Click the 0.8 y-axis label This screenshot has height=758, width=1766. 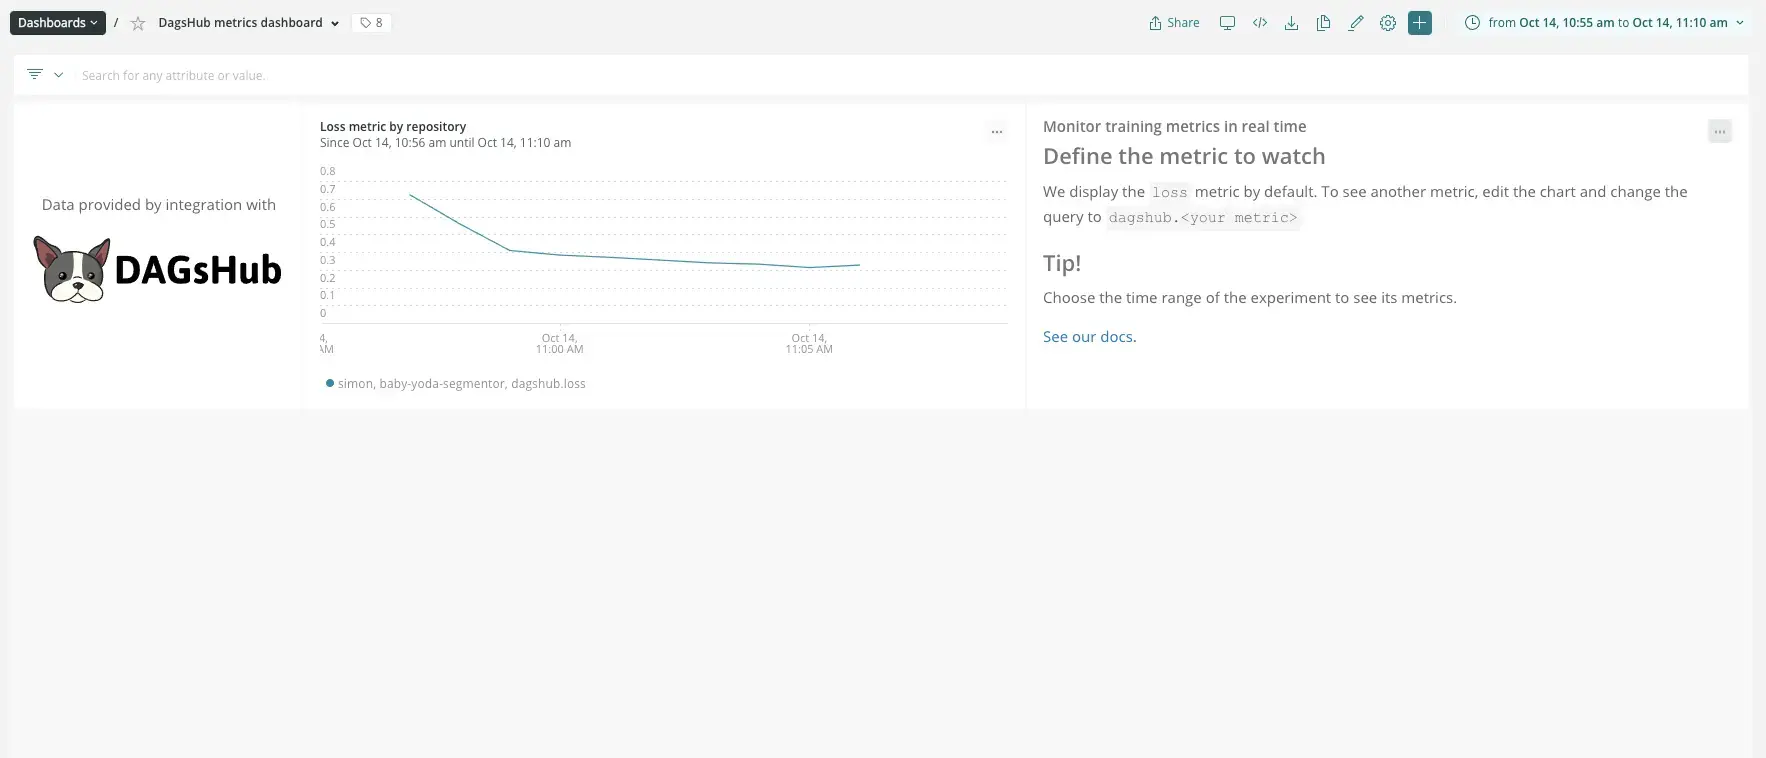328,171
